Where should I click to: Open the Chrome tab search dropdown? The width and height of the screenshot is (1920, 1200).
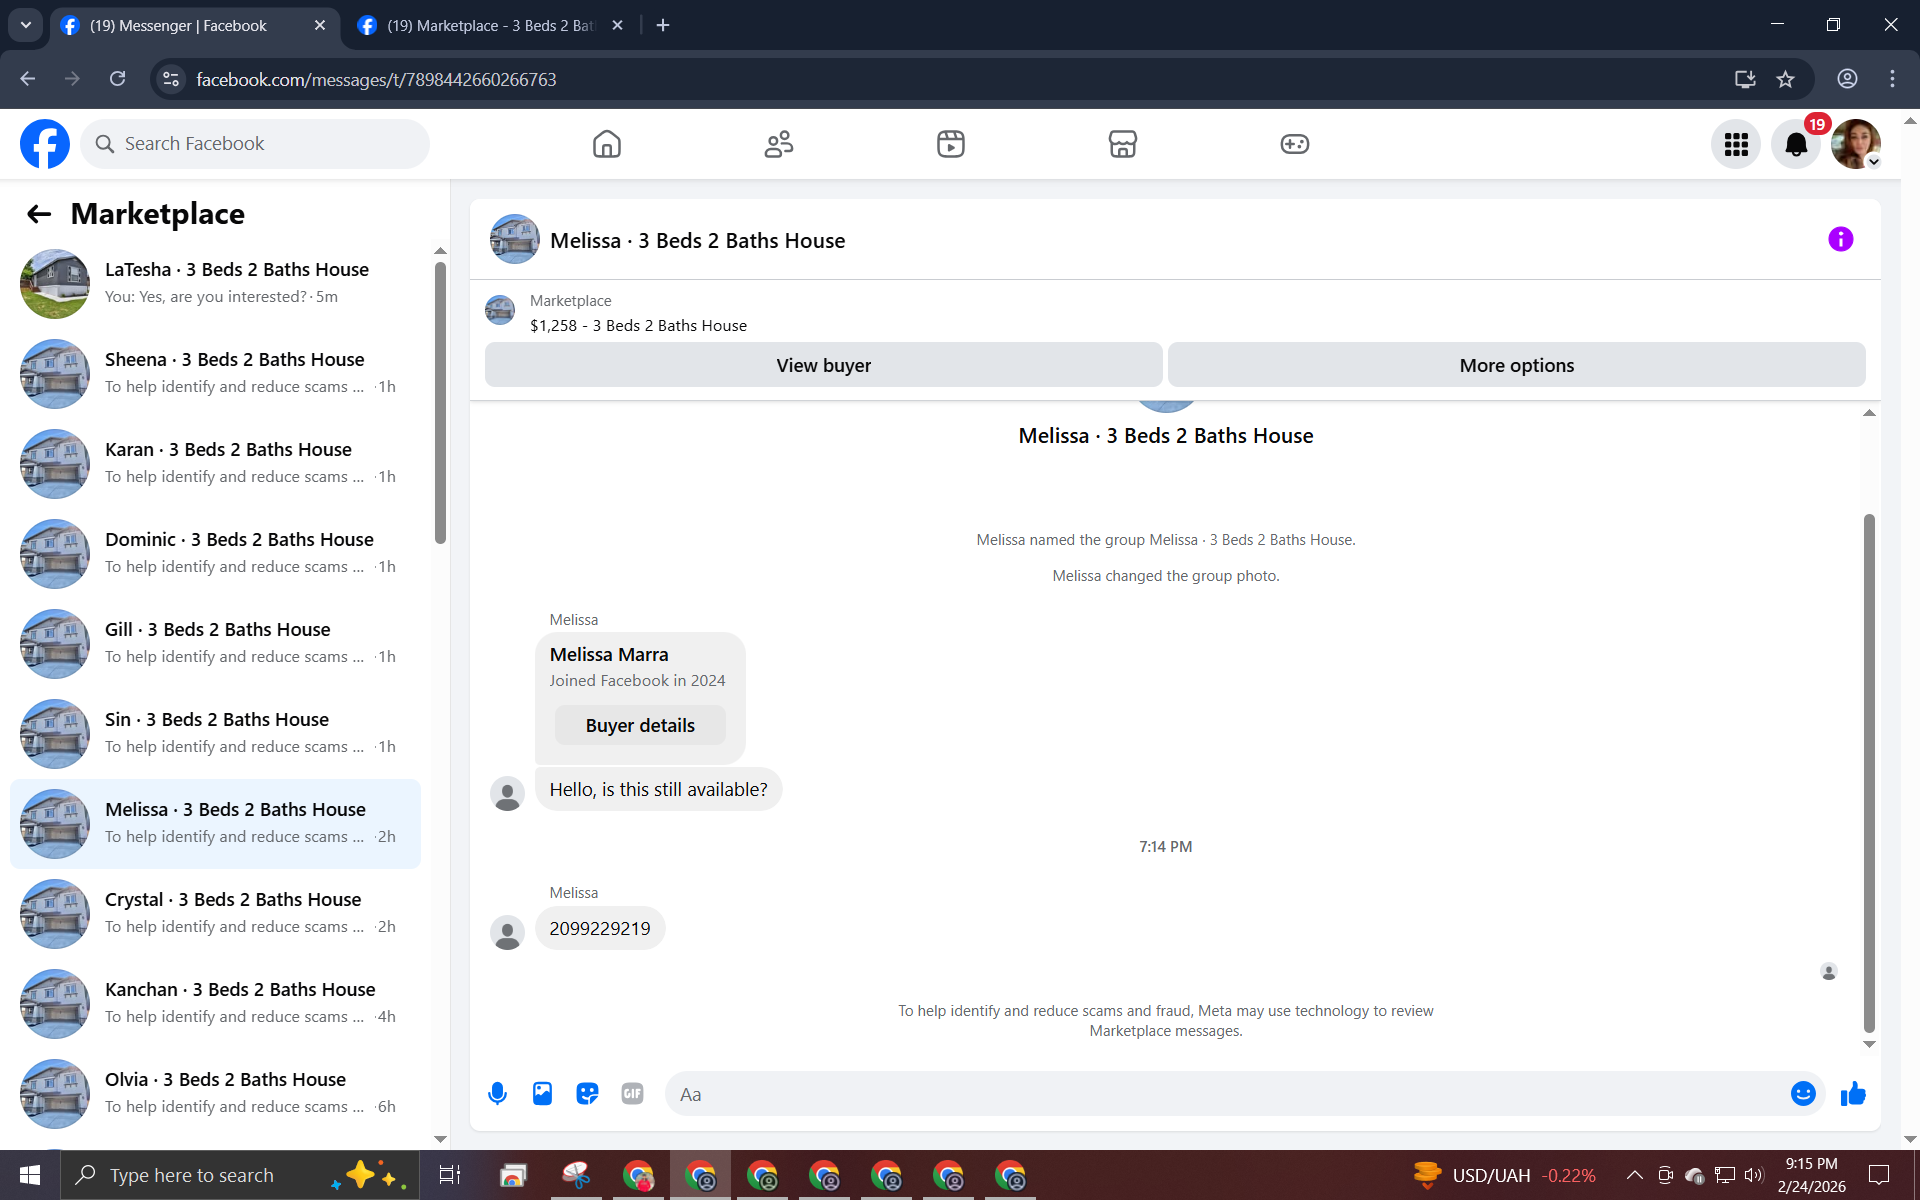coord(26,25)
